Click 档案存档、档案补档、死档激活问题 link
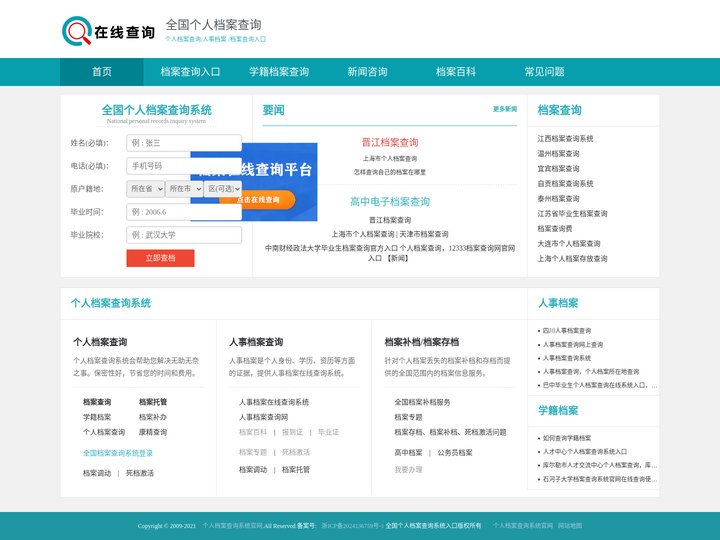Viewport: 720px width, 540px height. [x=450, y=432]
